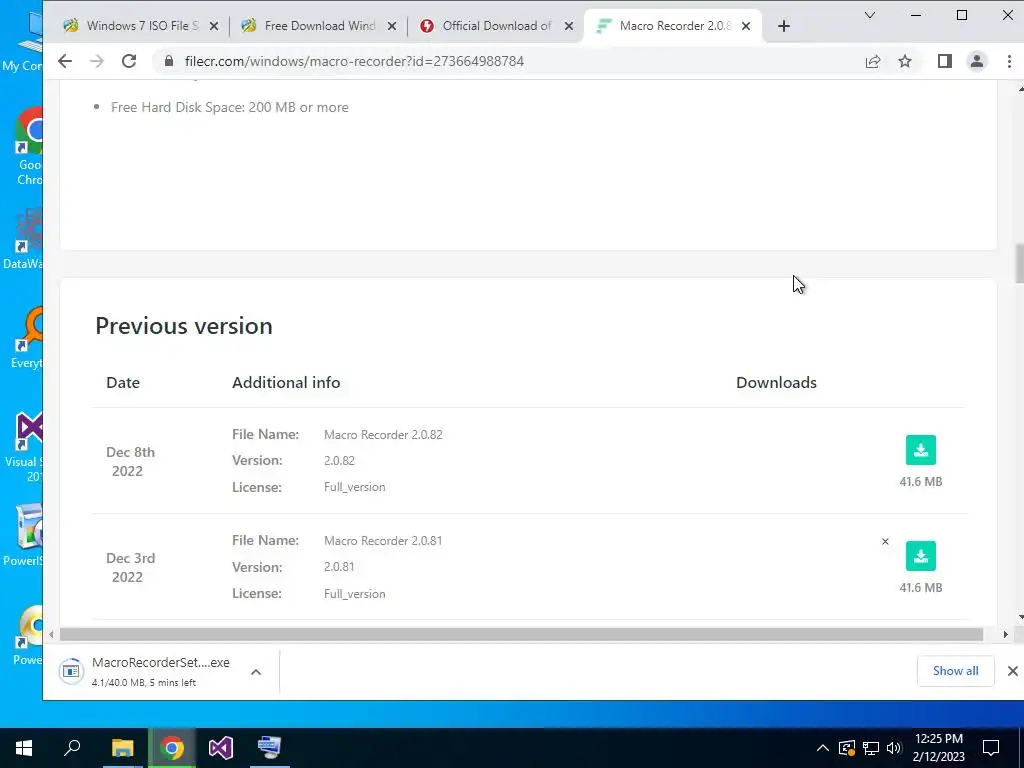Image resolution: width=1024 pixels, height=768 pixels.
Task: Click the Previous version heading
Action: tap(184, 326)
